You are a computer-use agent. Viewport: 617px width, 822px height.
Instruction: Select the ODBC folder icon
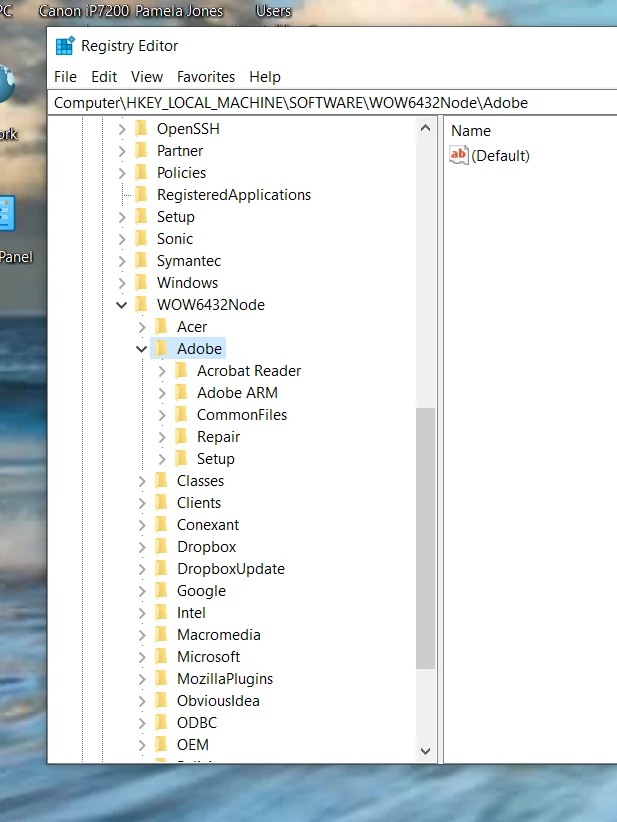coord(161,723)
